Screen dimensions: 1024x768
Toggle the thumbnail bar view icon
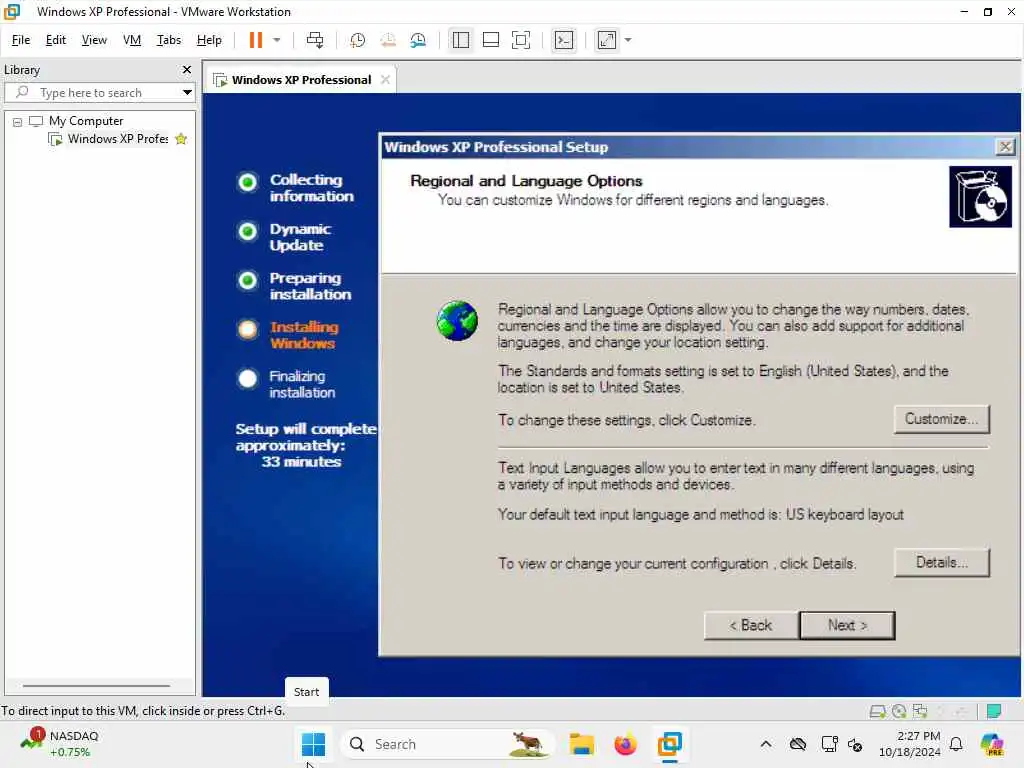coord(490,40)
